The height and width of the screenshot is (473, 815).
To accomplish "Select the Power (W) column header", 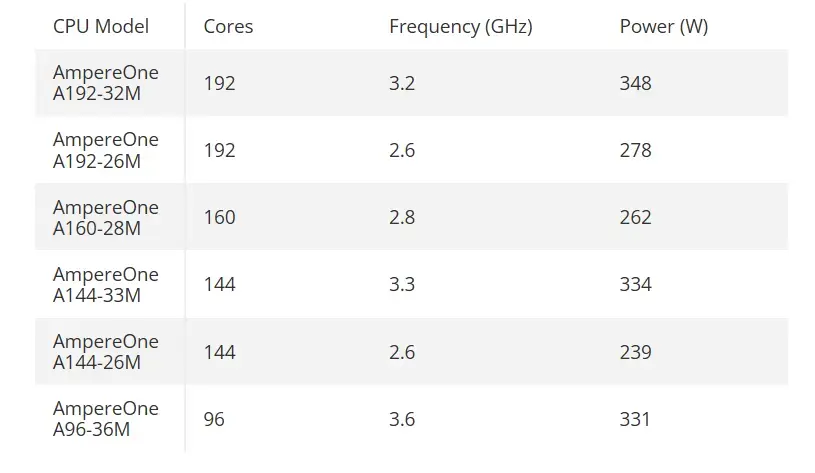I will click(x=664, y=27).
